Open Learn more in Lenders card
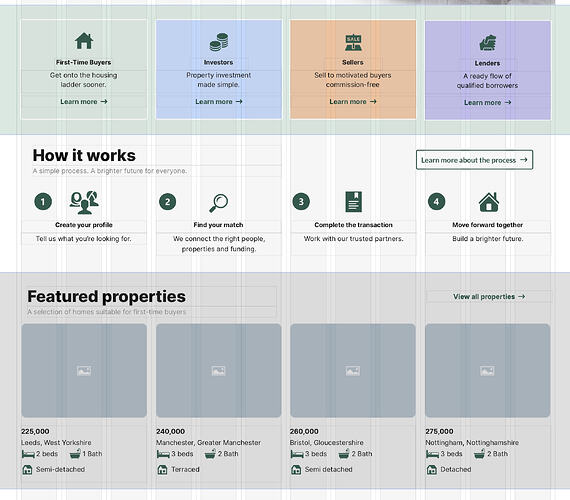 click(487, 103)
